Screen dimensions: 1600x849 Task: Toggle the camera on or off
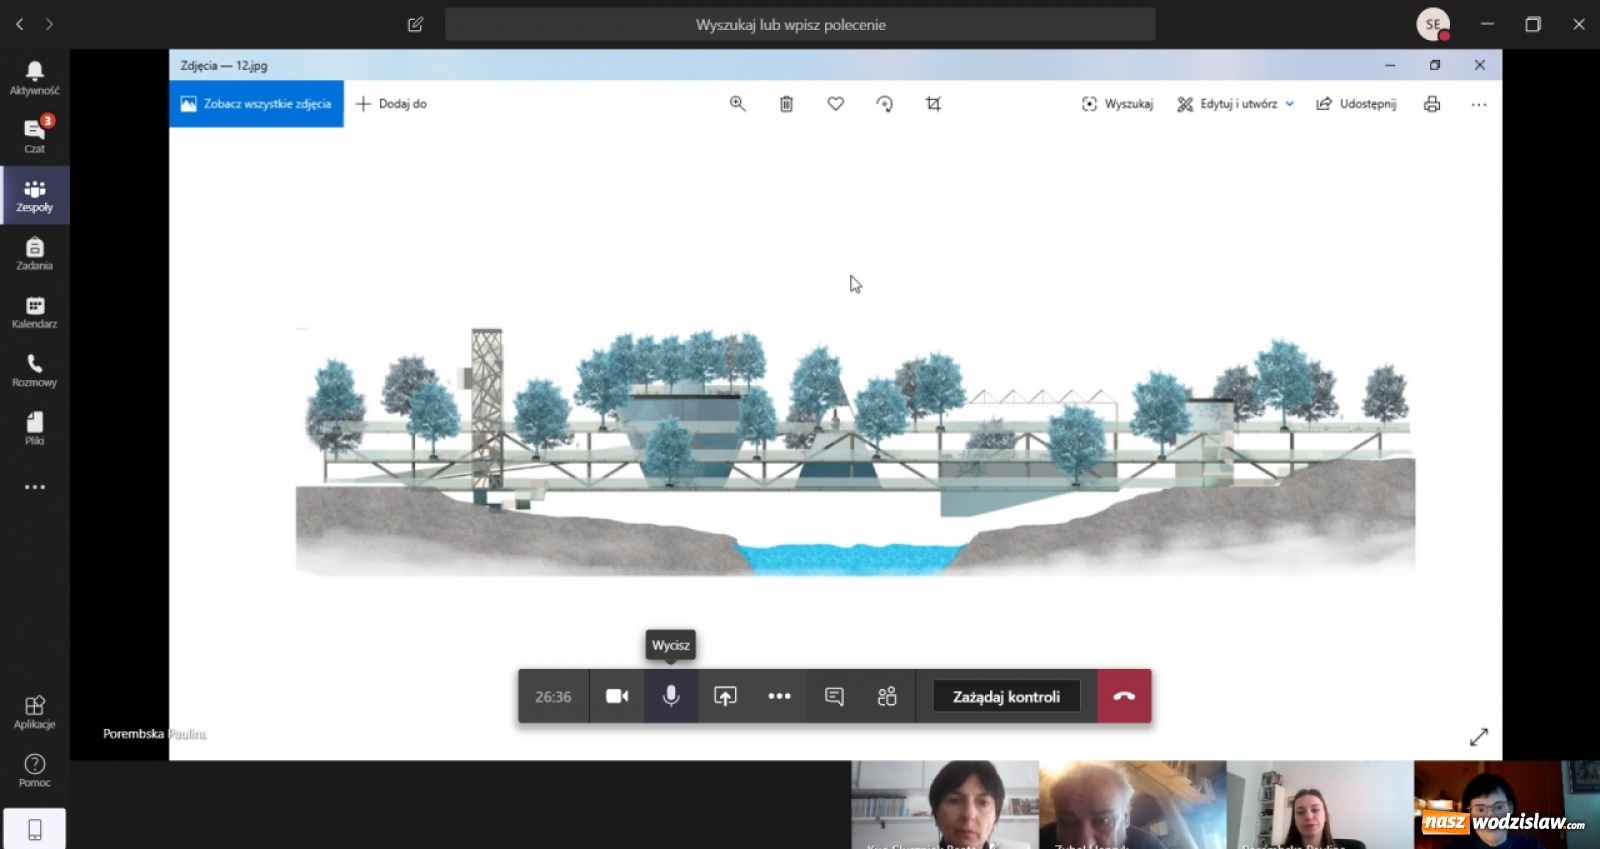click(x=617, y=696)
